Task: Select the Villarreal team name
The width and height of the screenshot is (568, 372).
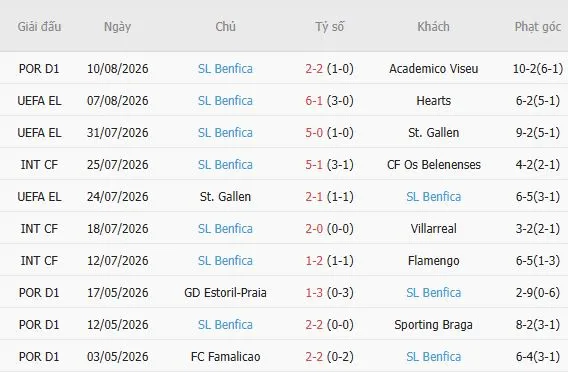Action: (x=433, y=229)
